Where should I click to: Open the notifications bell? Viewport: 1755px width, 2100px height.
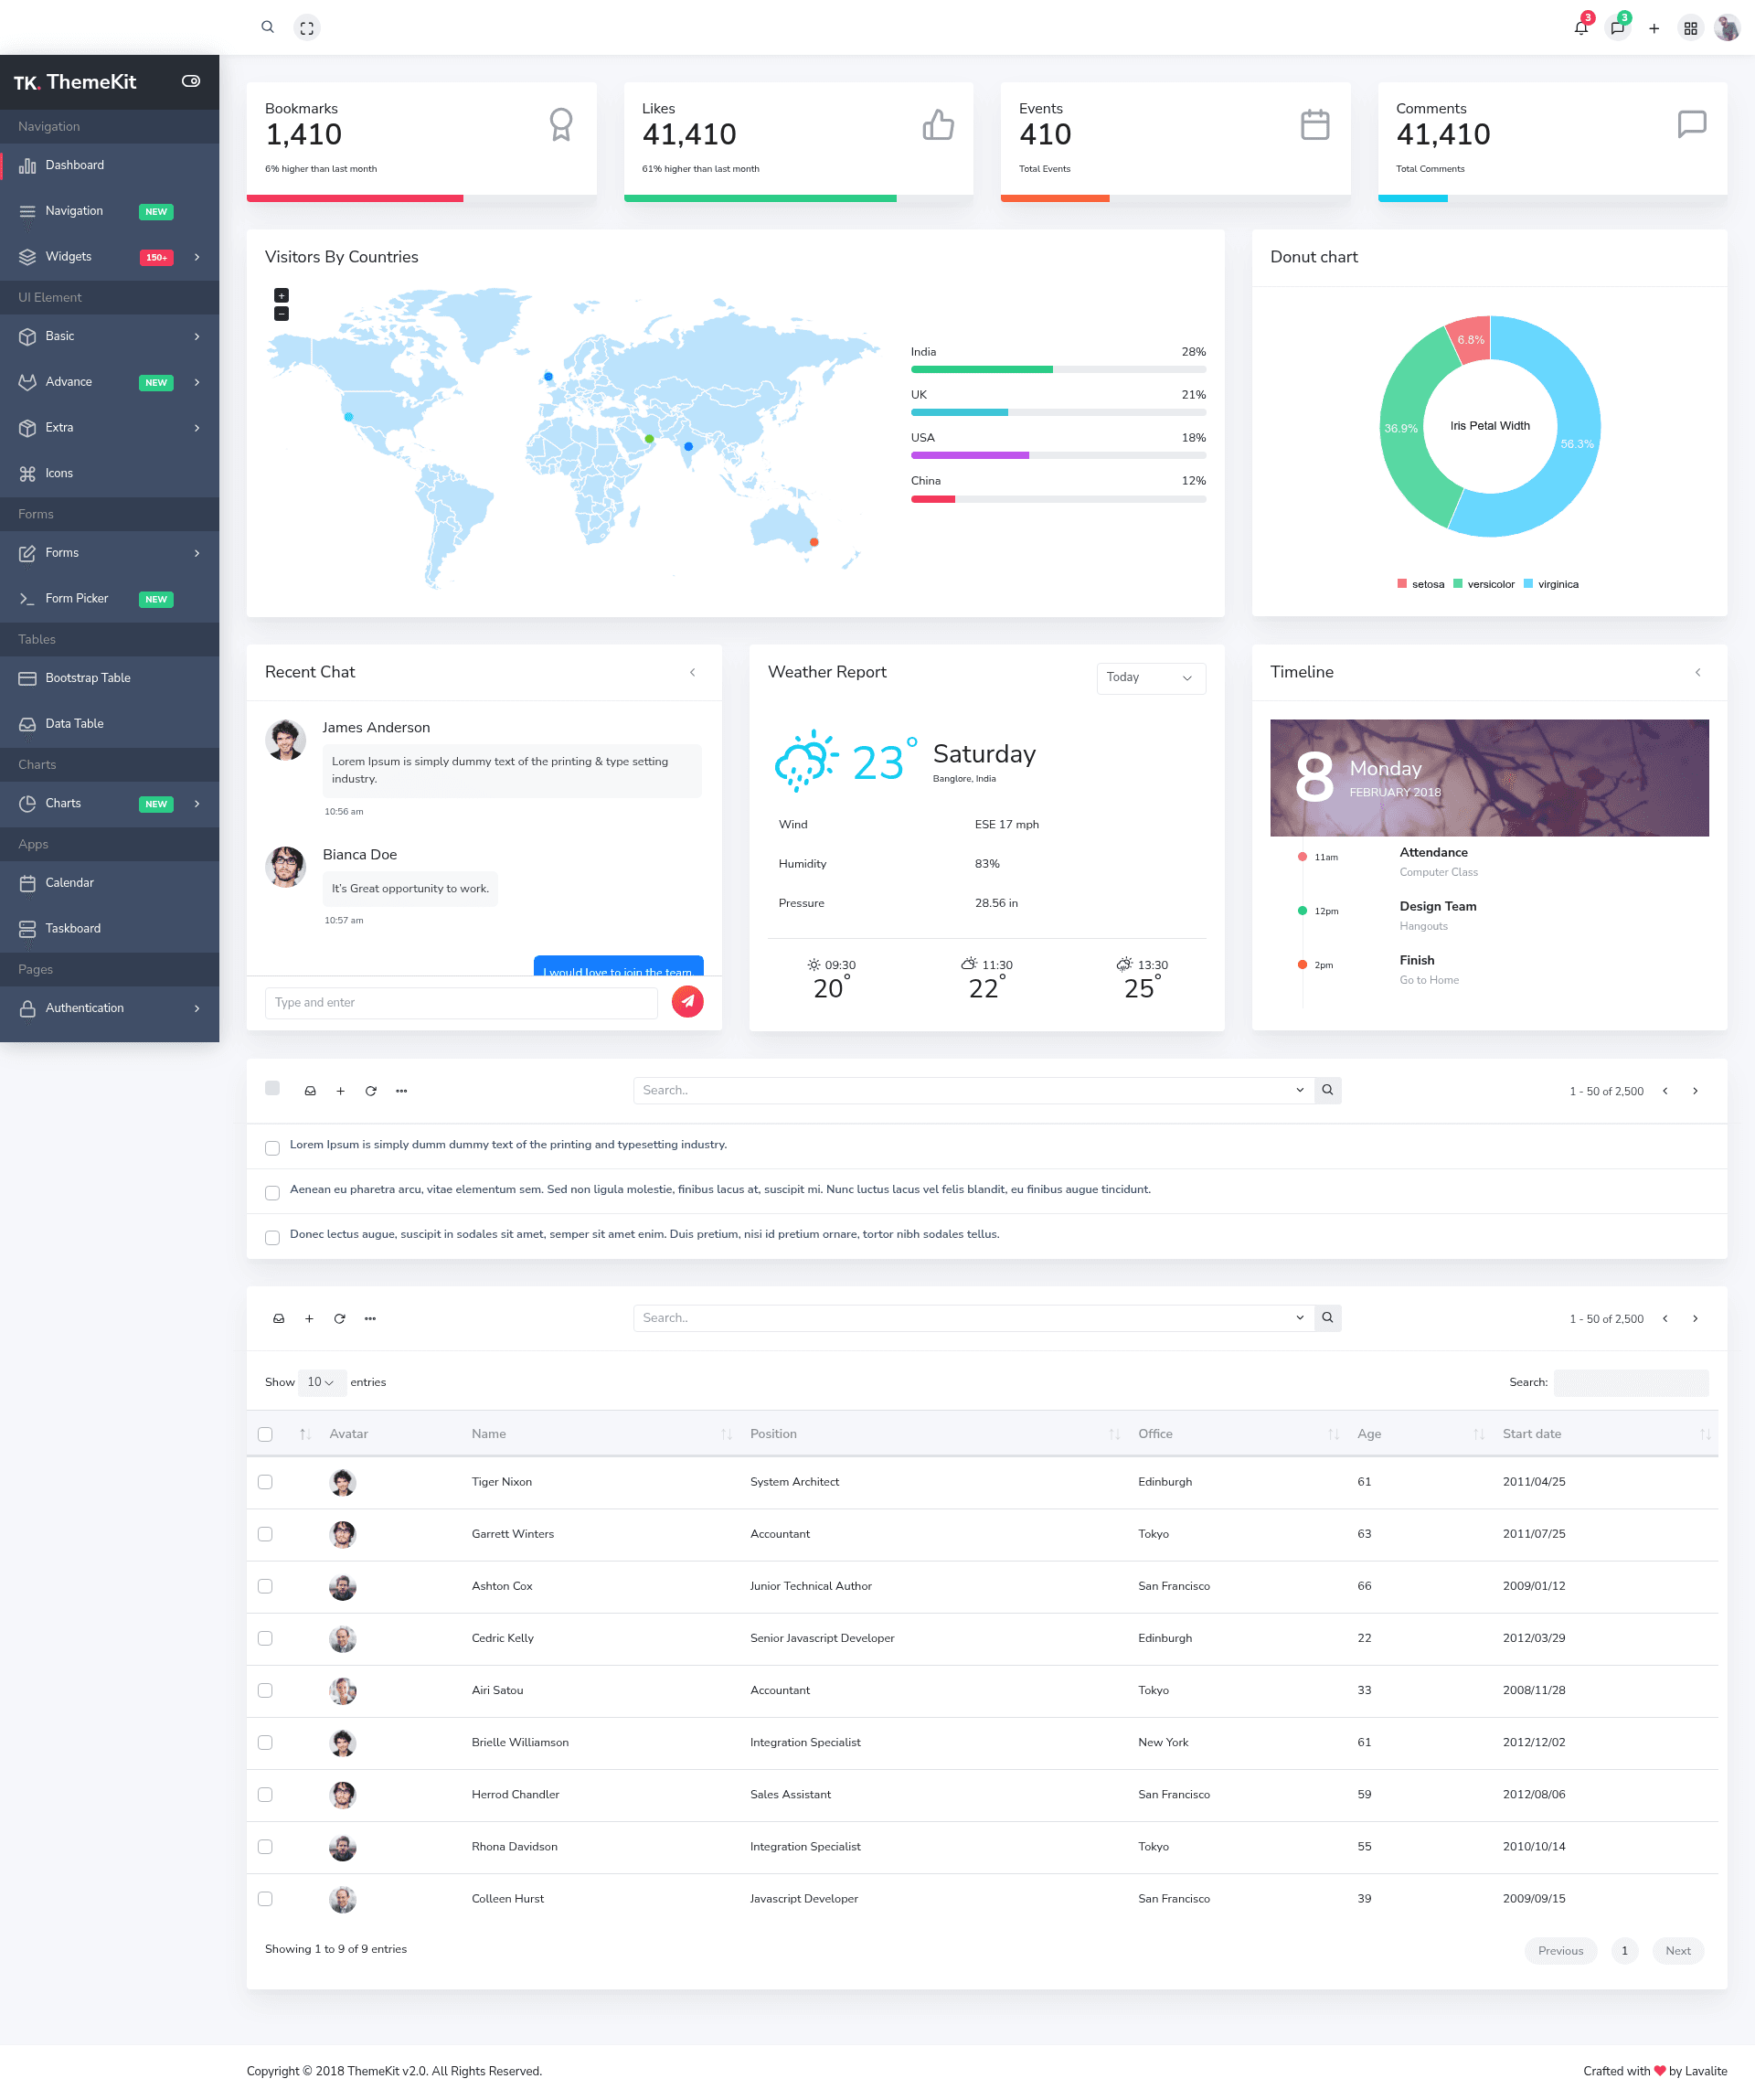point(1581,28)
